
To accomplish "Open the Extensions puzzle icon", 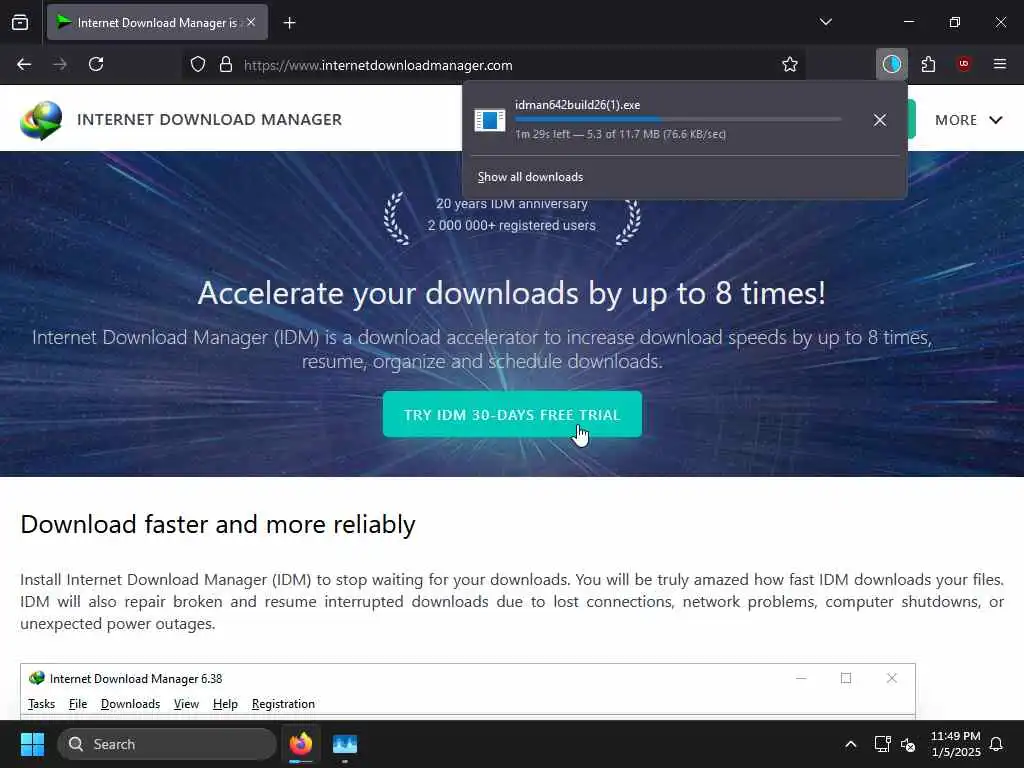I will point(928,64).
